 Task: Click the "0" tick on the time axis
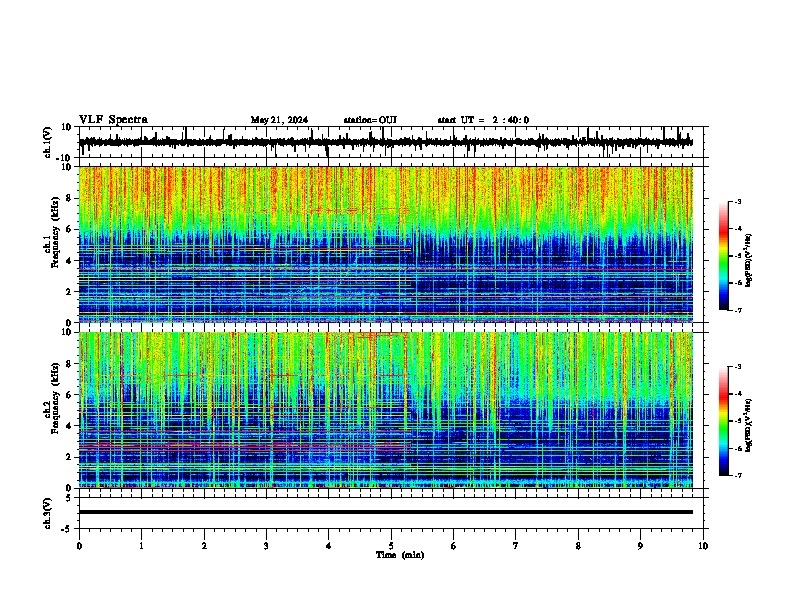point(79,546)
